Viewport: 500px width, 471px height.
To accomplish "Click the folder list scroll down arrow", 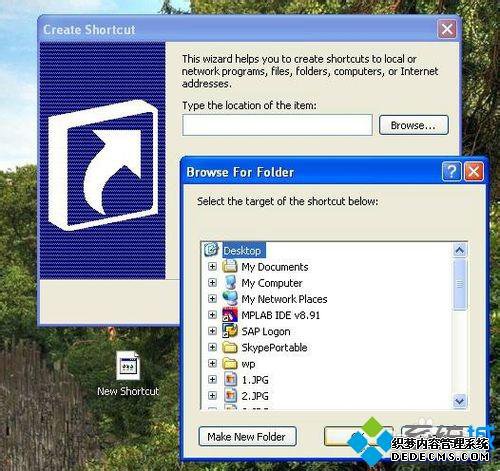I will [x=460, y=400].
